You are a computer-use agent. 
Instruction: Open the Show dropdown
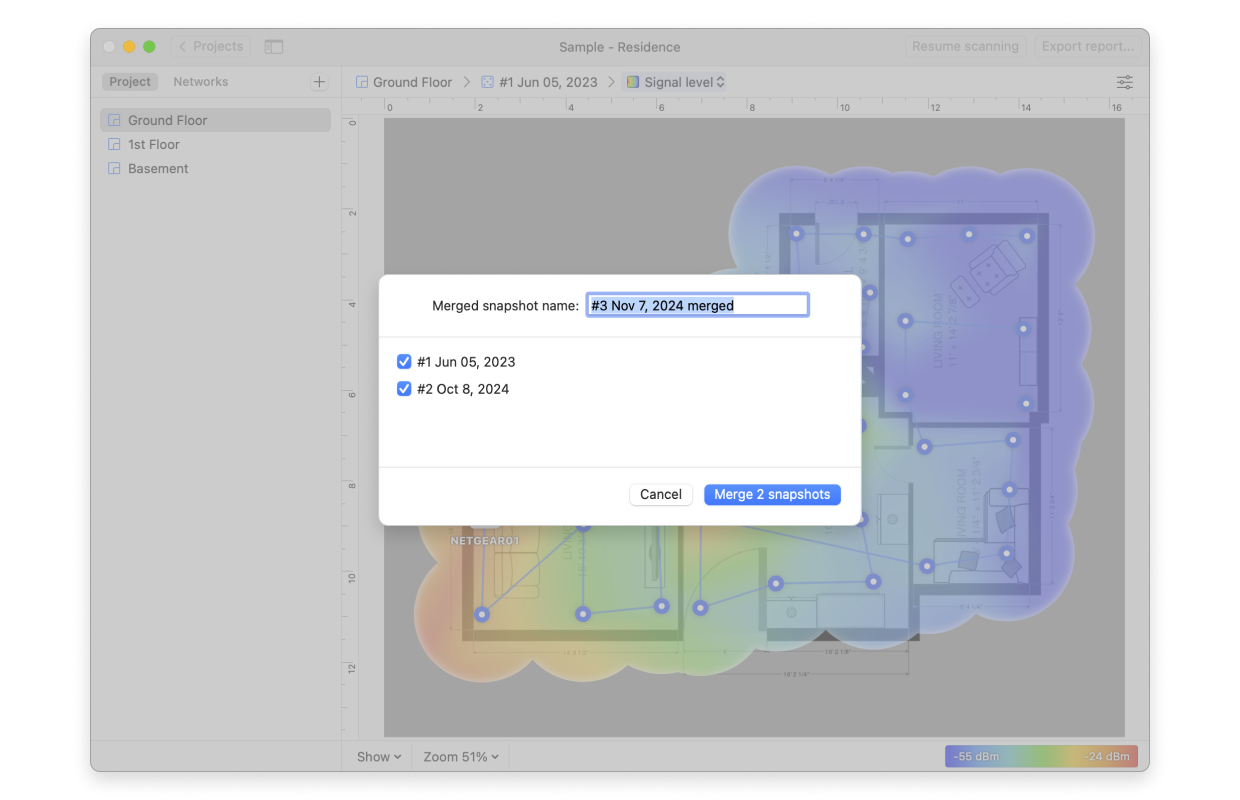point(379,757)
